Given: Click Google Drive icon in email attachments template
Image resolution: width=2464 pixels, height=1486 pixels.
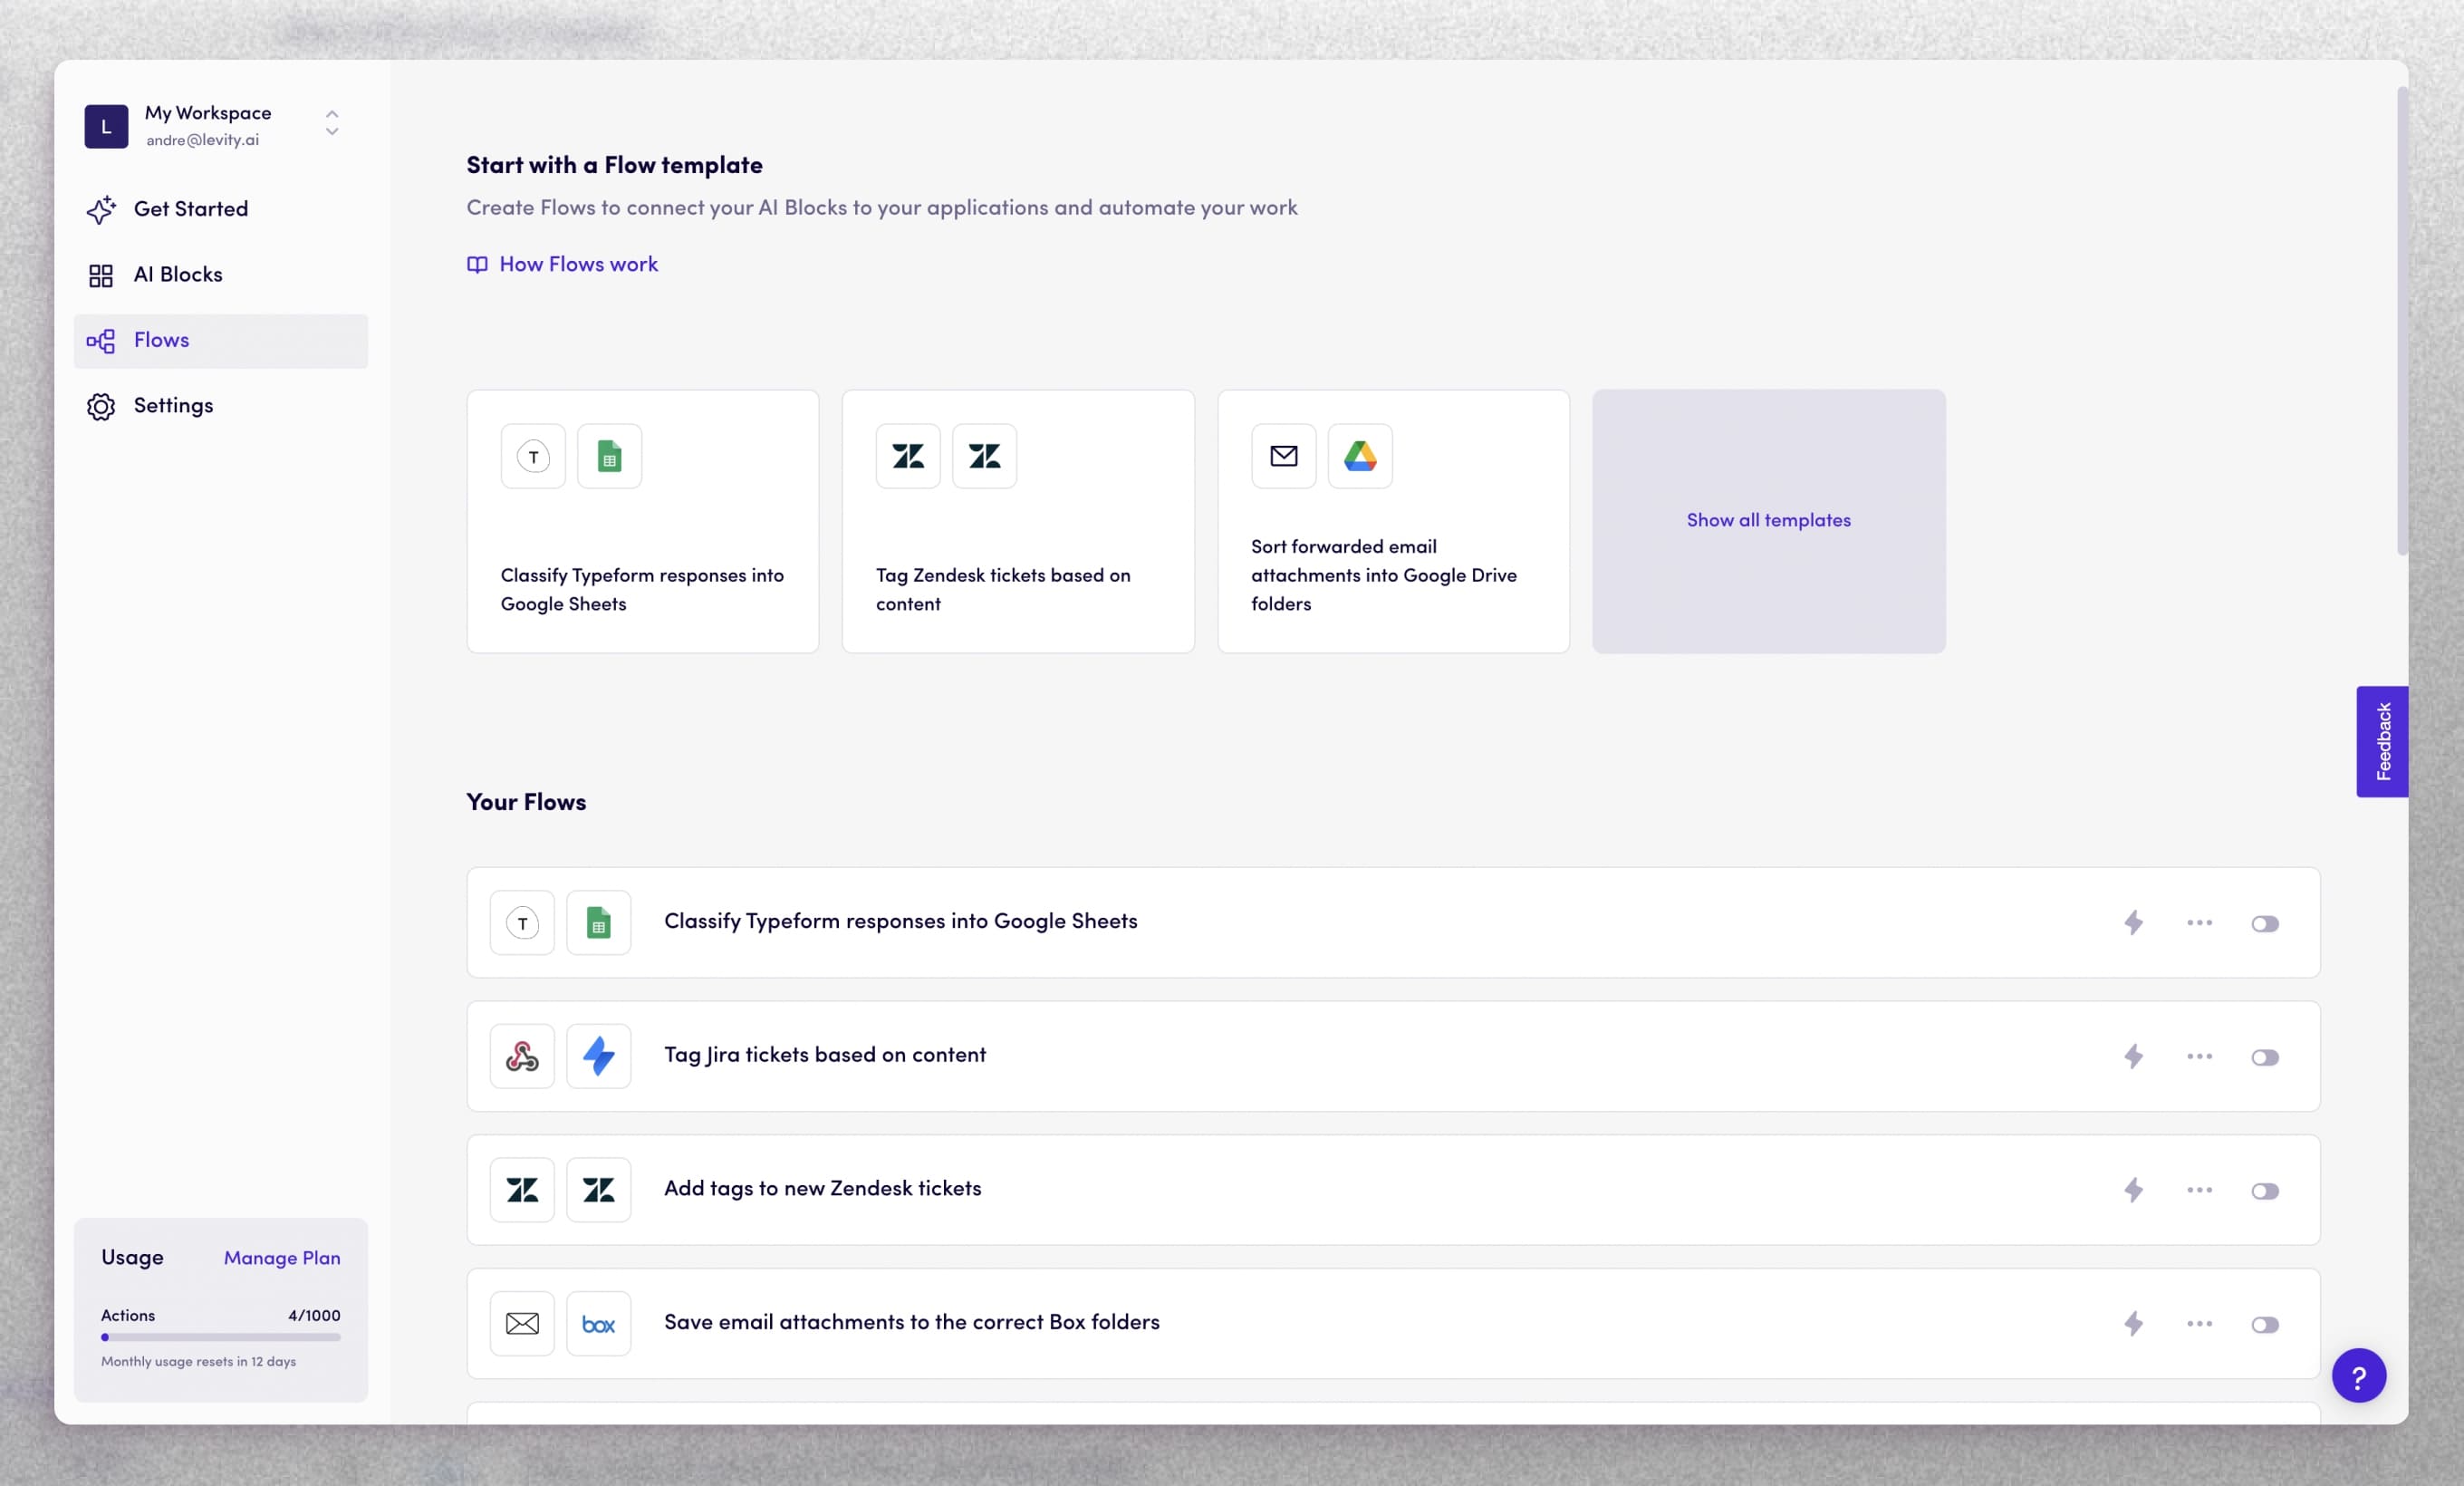Looking at the screenshot, I should (1359, 456).
